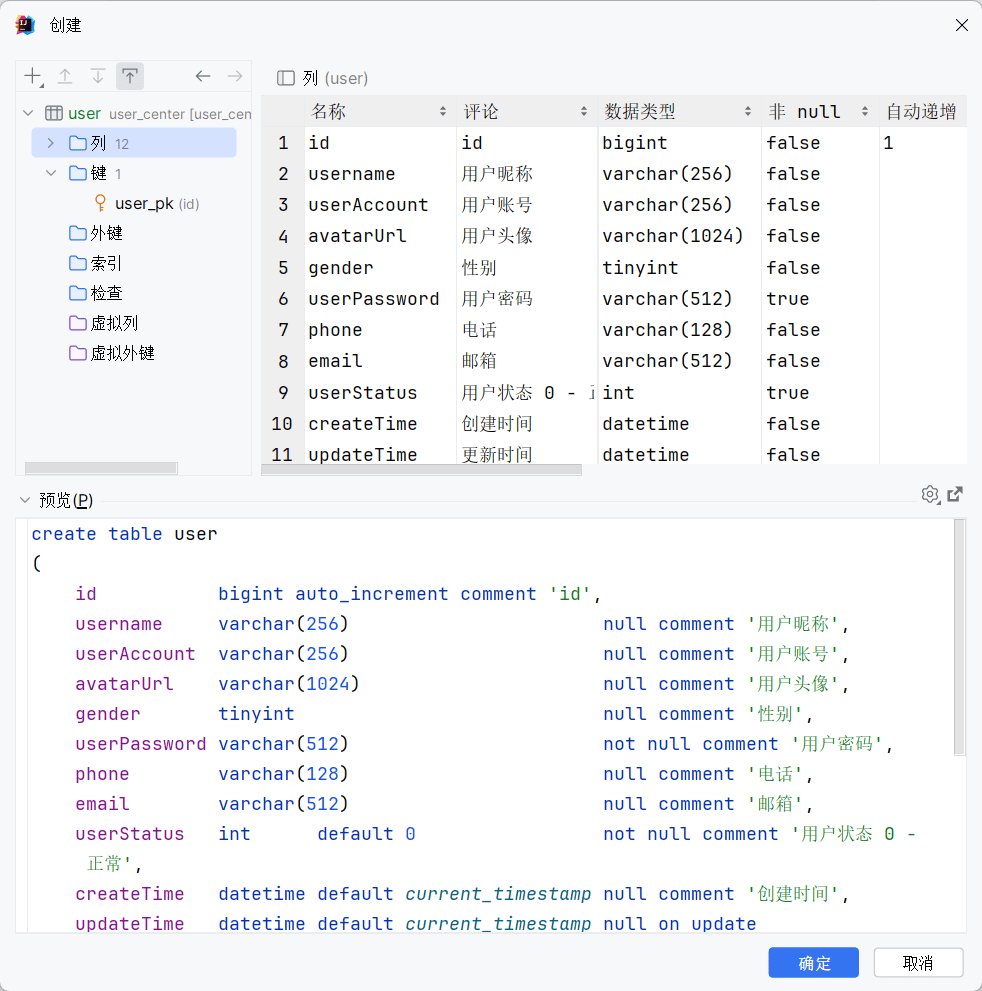Image resolution: width=982 pixels, height=991 pixels.
Task: Select the 索引 folder in tree
Action: (95, 263)
